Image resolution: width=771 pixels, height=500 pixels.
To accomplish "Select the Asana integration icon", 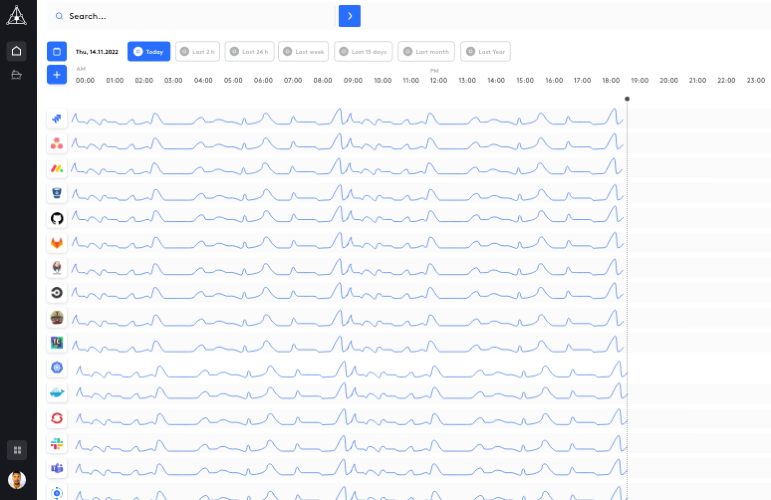I will coord(57,144).
